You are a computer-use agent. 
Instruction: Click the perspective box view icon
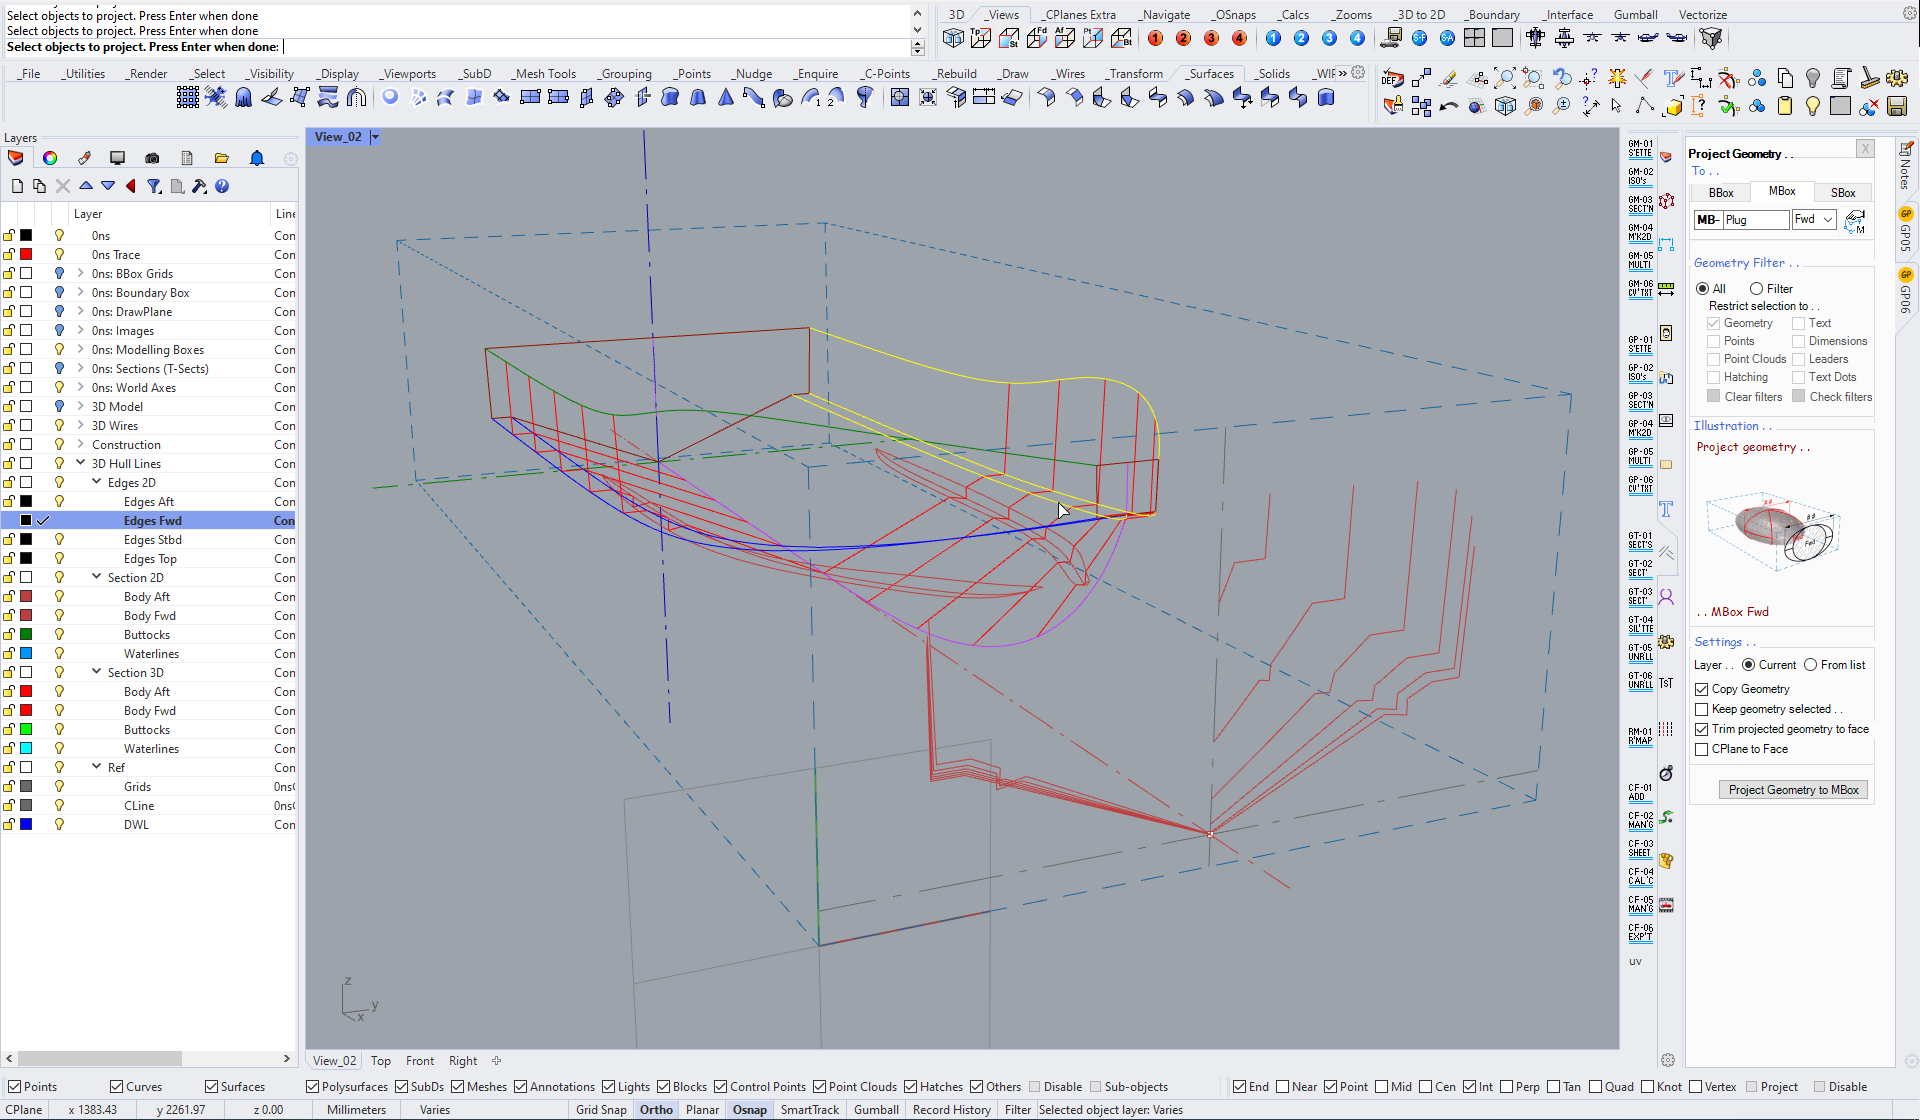(953, 38)
